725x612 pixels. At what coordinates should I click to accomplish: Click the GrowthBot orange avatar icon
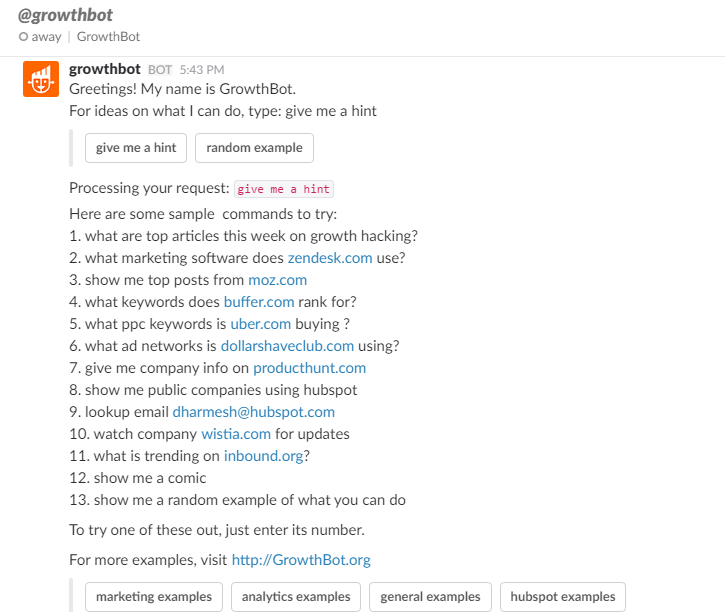[x=41, y=79]
